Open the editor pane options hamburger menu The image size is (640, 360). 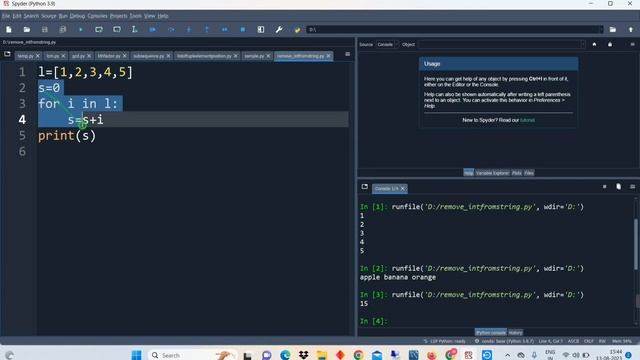pyautogui.click(x=347, y=54)
